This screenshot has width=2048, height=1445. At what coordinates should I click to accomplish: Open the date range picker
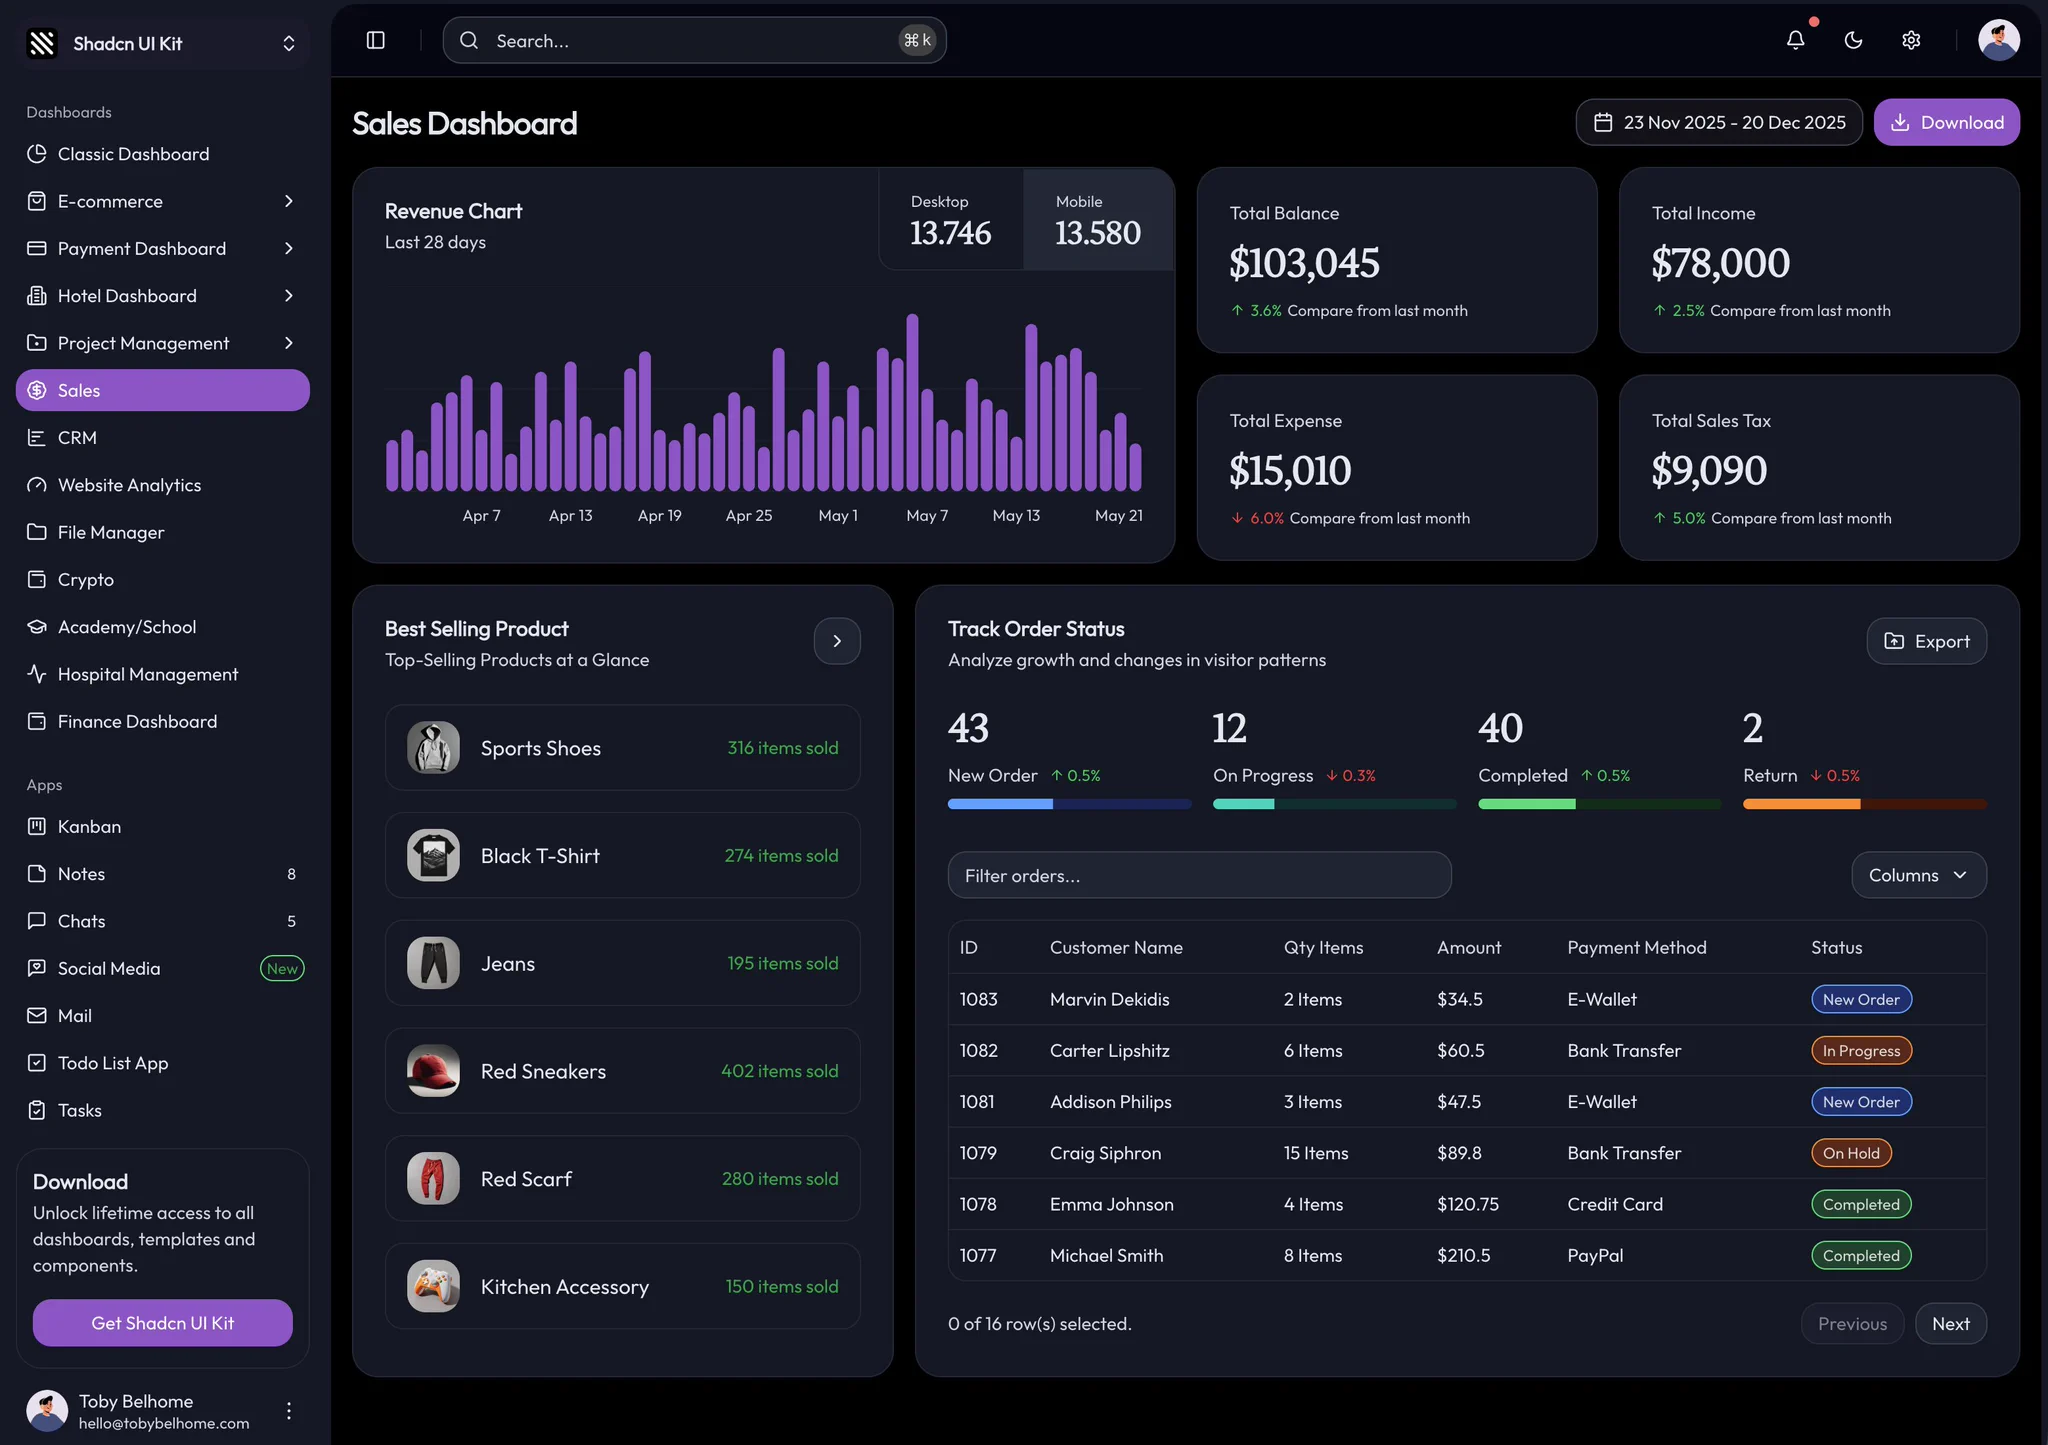coord(1719,122)
